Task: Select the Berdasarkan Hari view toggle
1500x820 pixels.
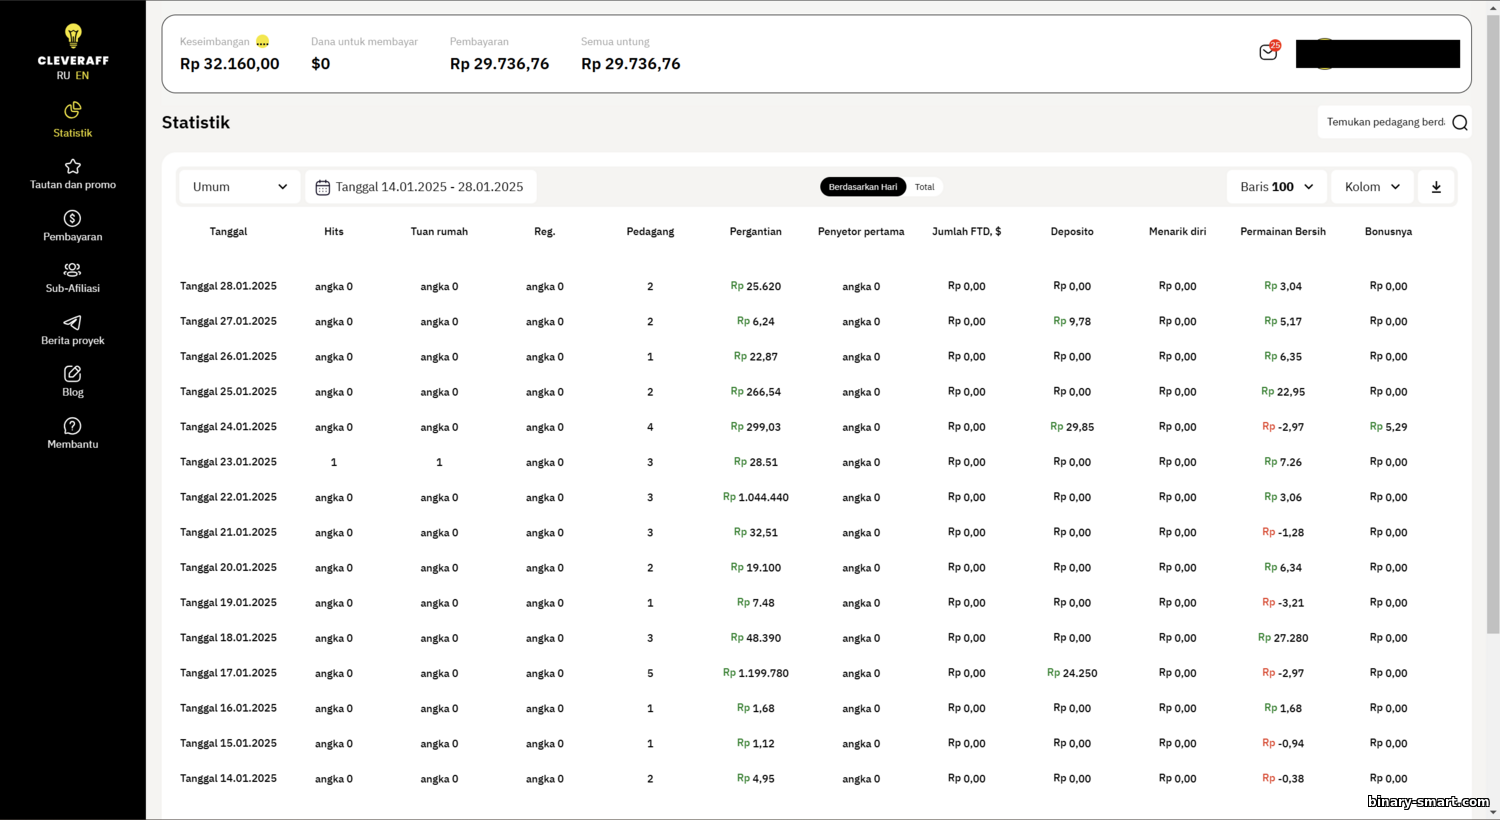Action: coord(863,187)
